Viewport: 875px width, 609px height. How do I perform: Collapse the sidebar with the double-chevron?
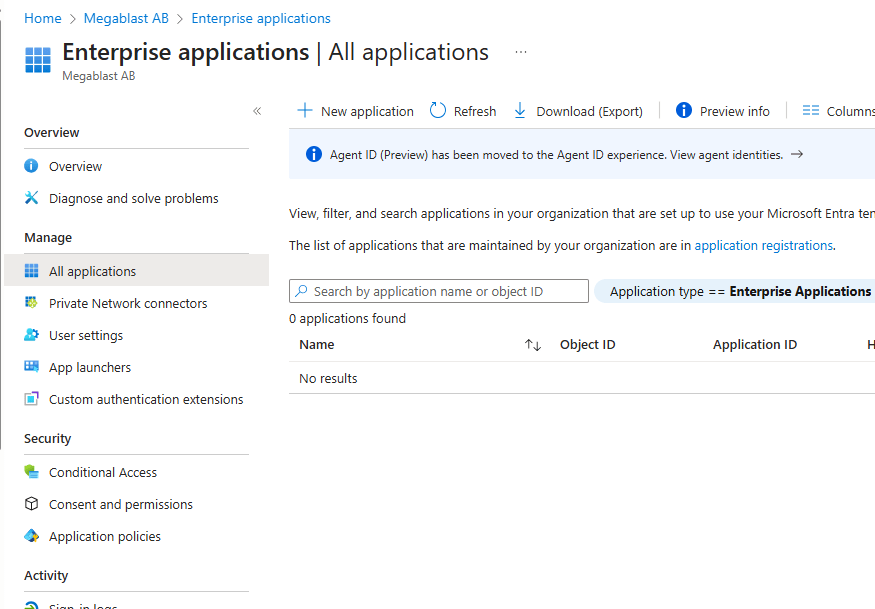257,111
